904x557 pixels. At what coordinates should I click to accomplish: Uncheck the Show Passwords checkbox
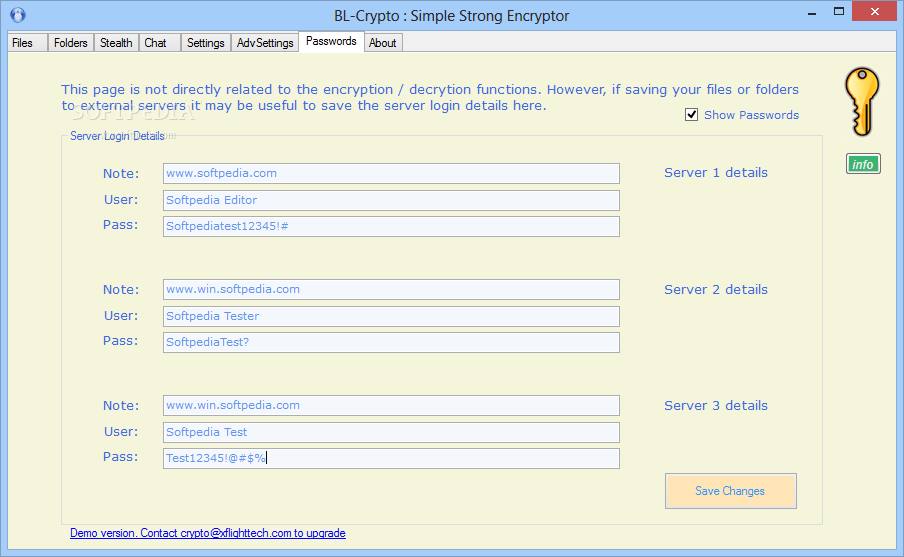[x=691, y=115]
